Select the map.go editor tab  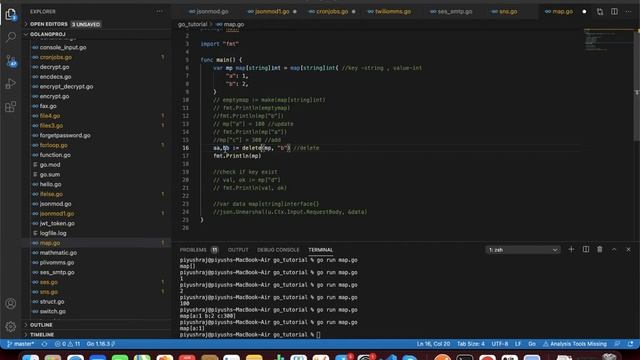coord(562,11)
